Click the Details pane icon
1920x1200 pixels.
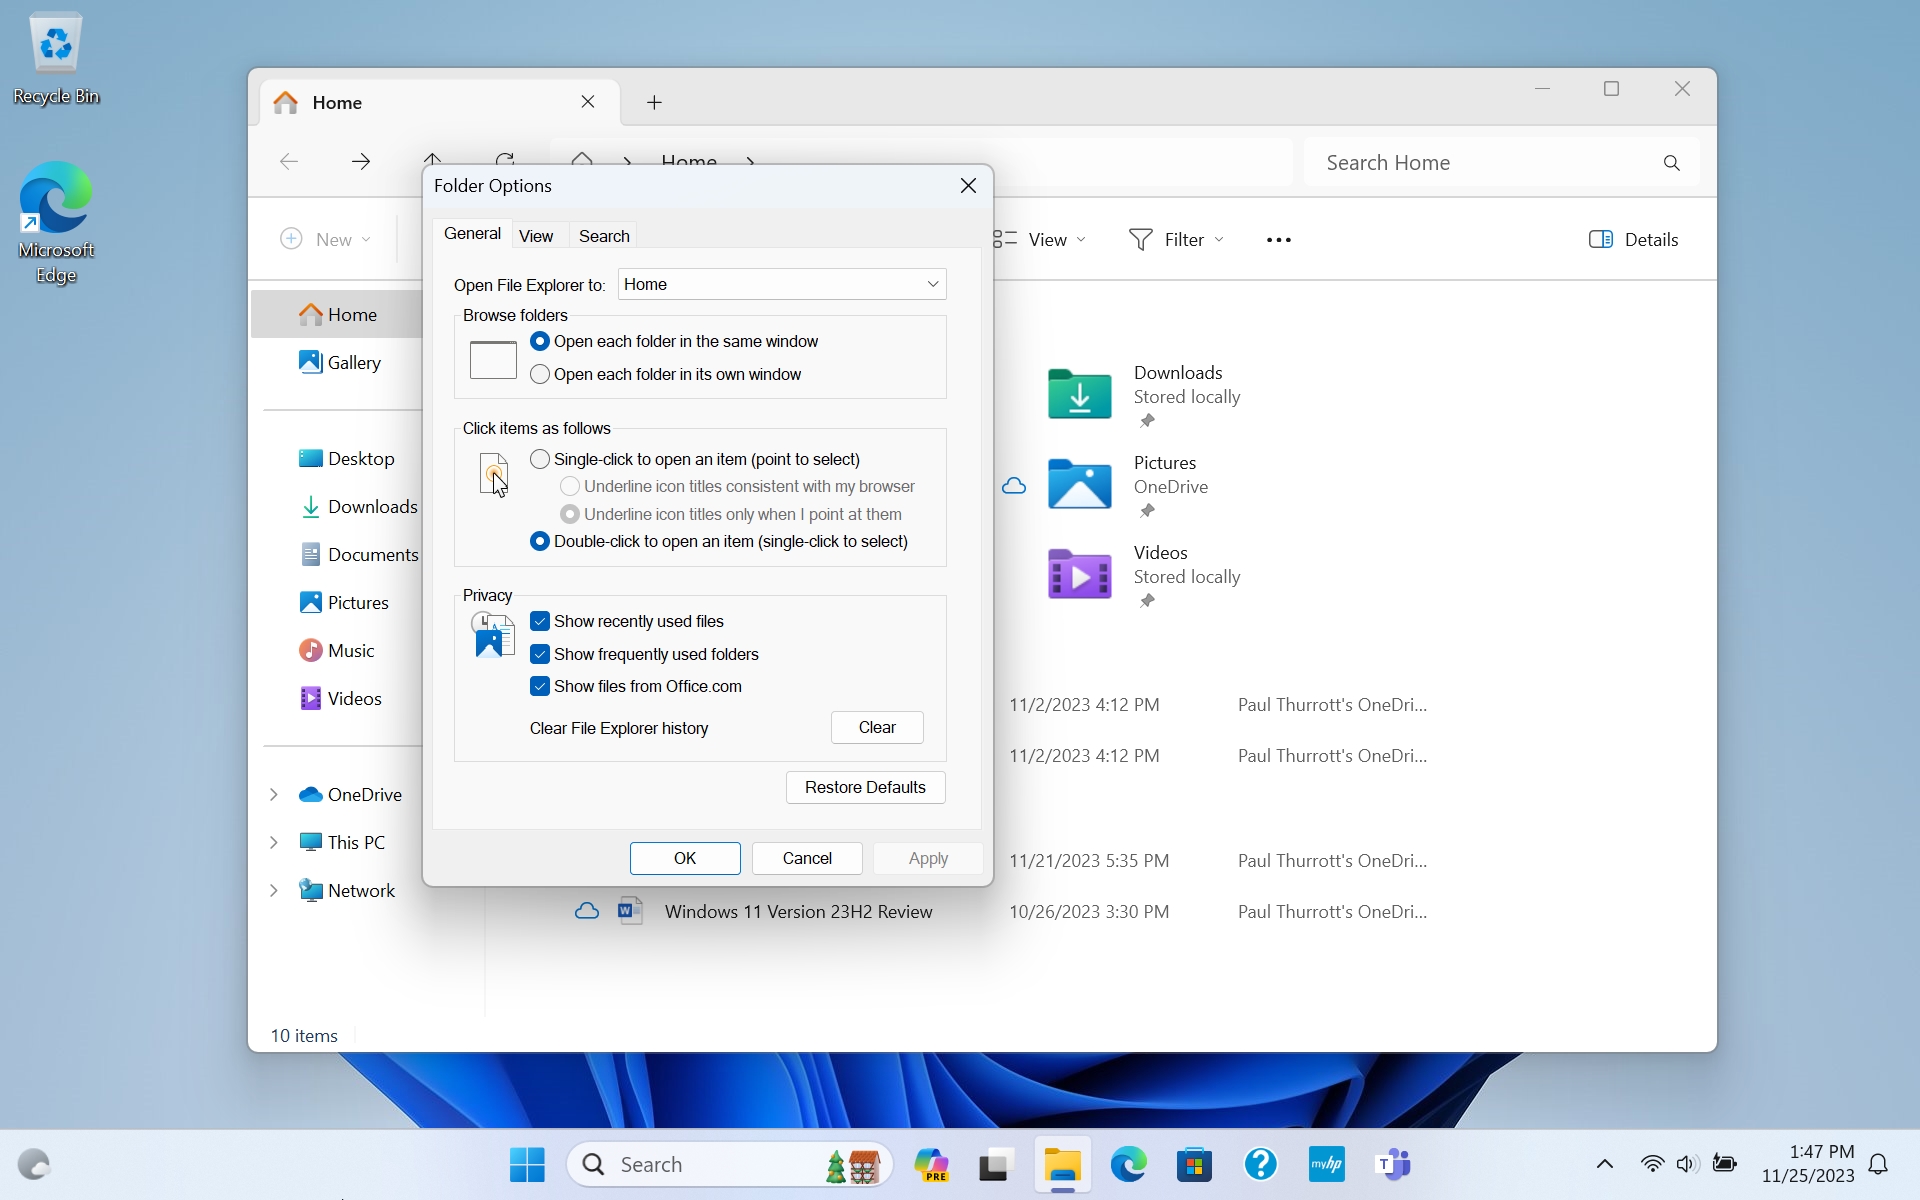1600,239
